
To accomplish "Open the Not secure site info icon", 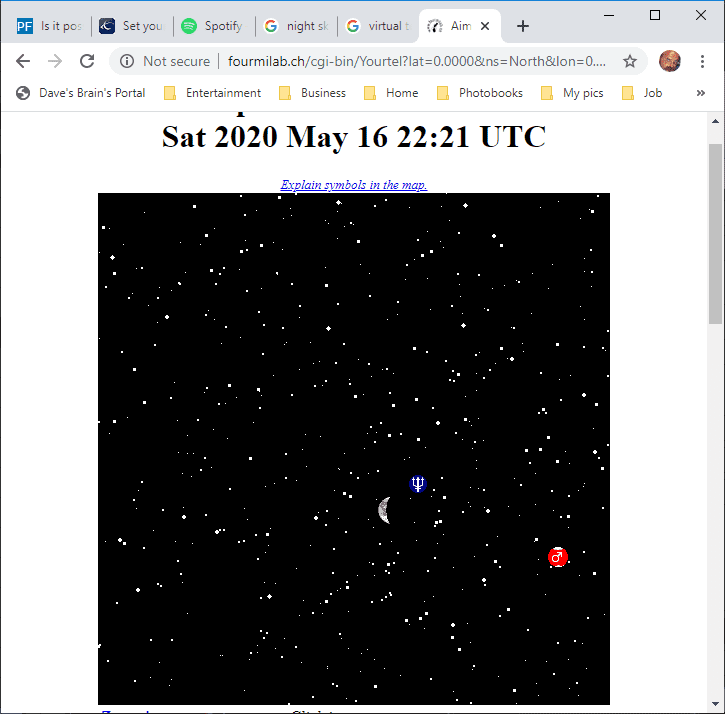I will tap(127, 61).
